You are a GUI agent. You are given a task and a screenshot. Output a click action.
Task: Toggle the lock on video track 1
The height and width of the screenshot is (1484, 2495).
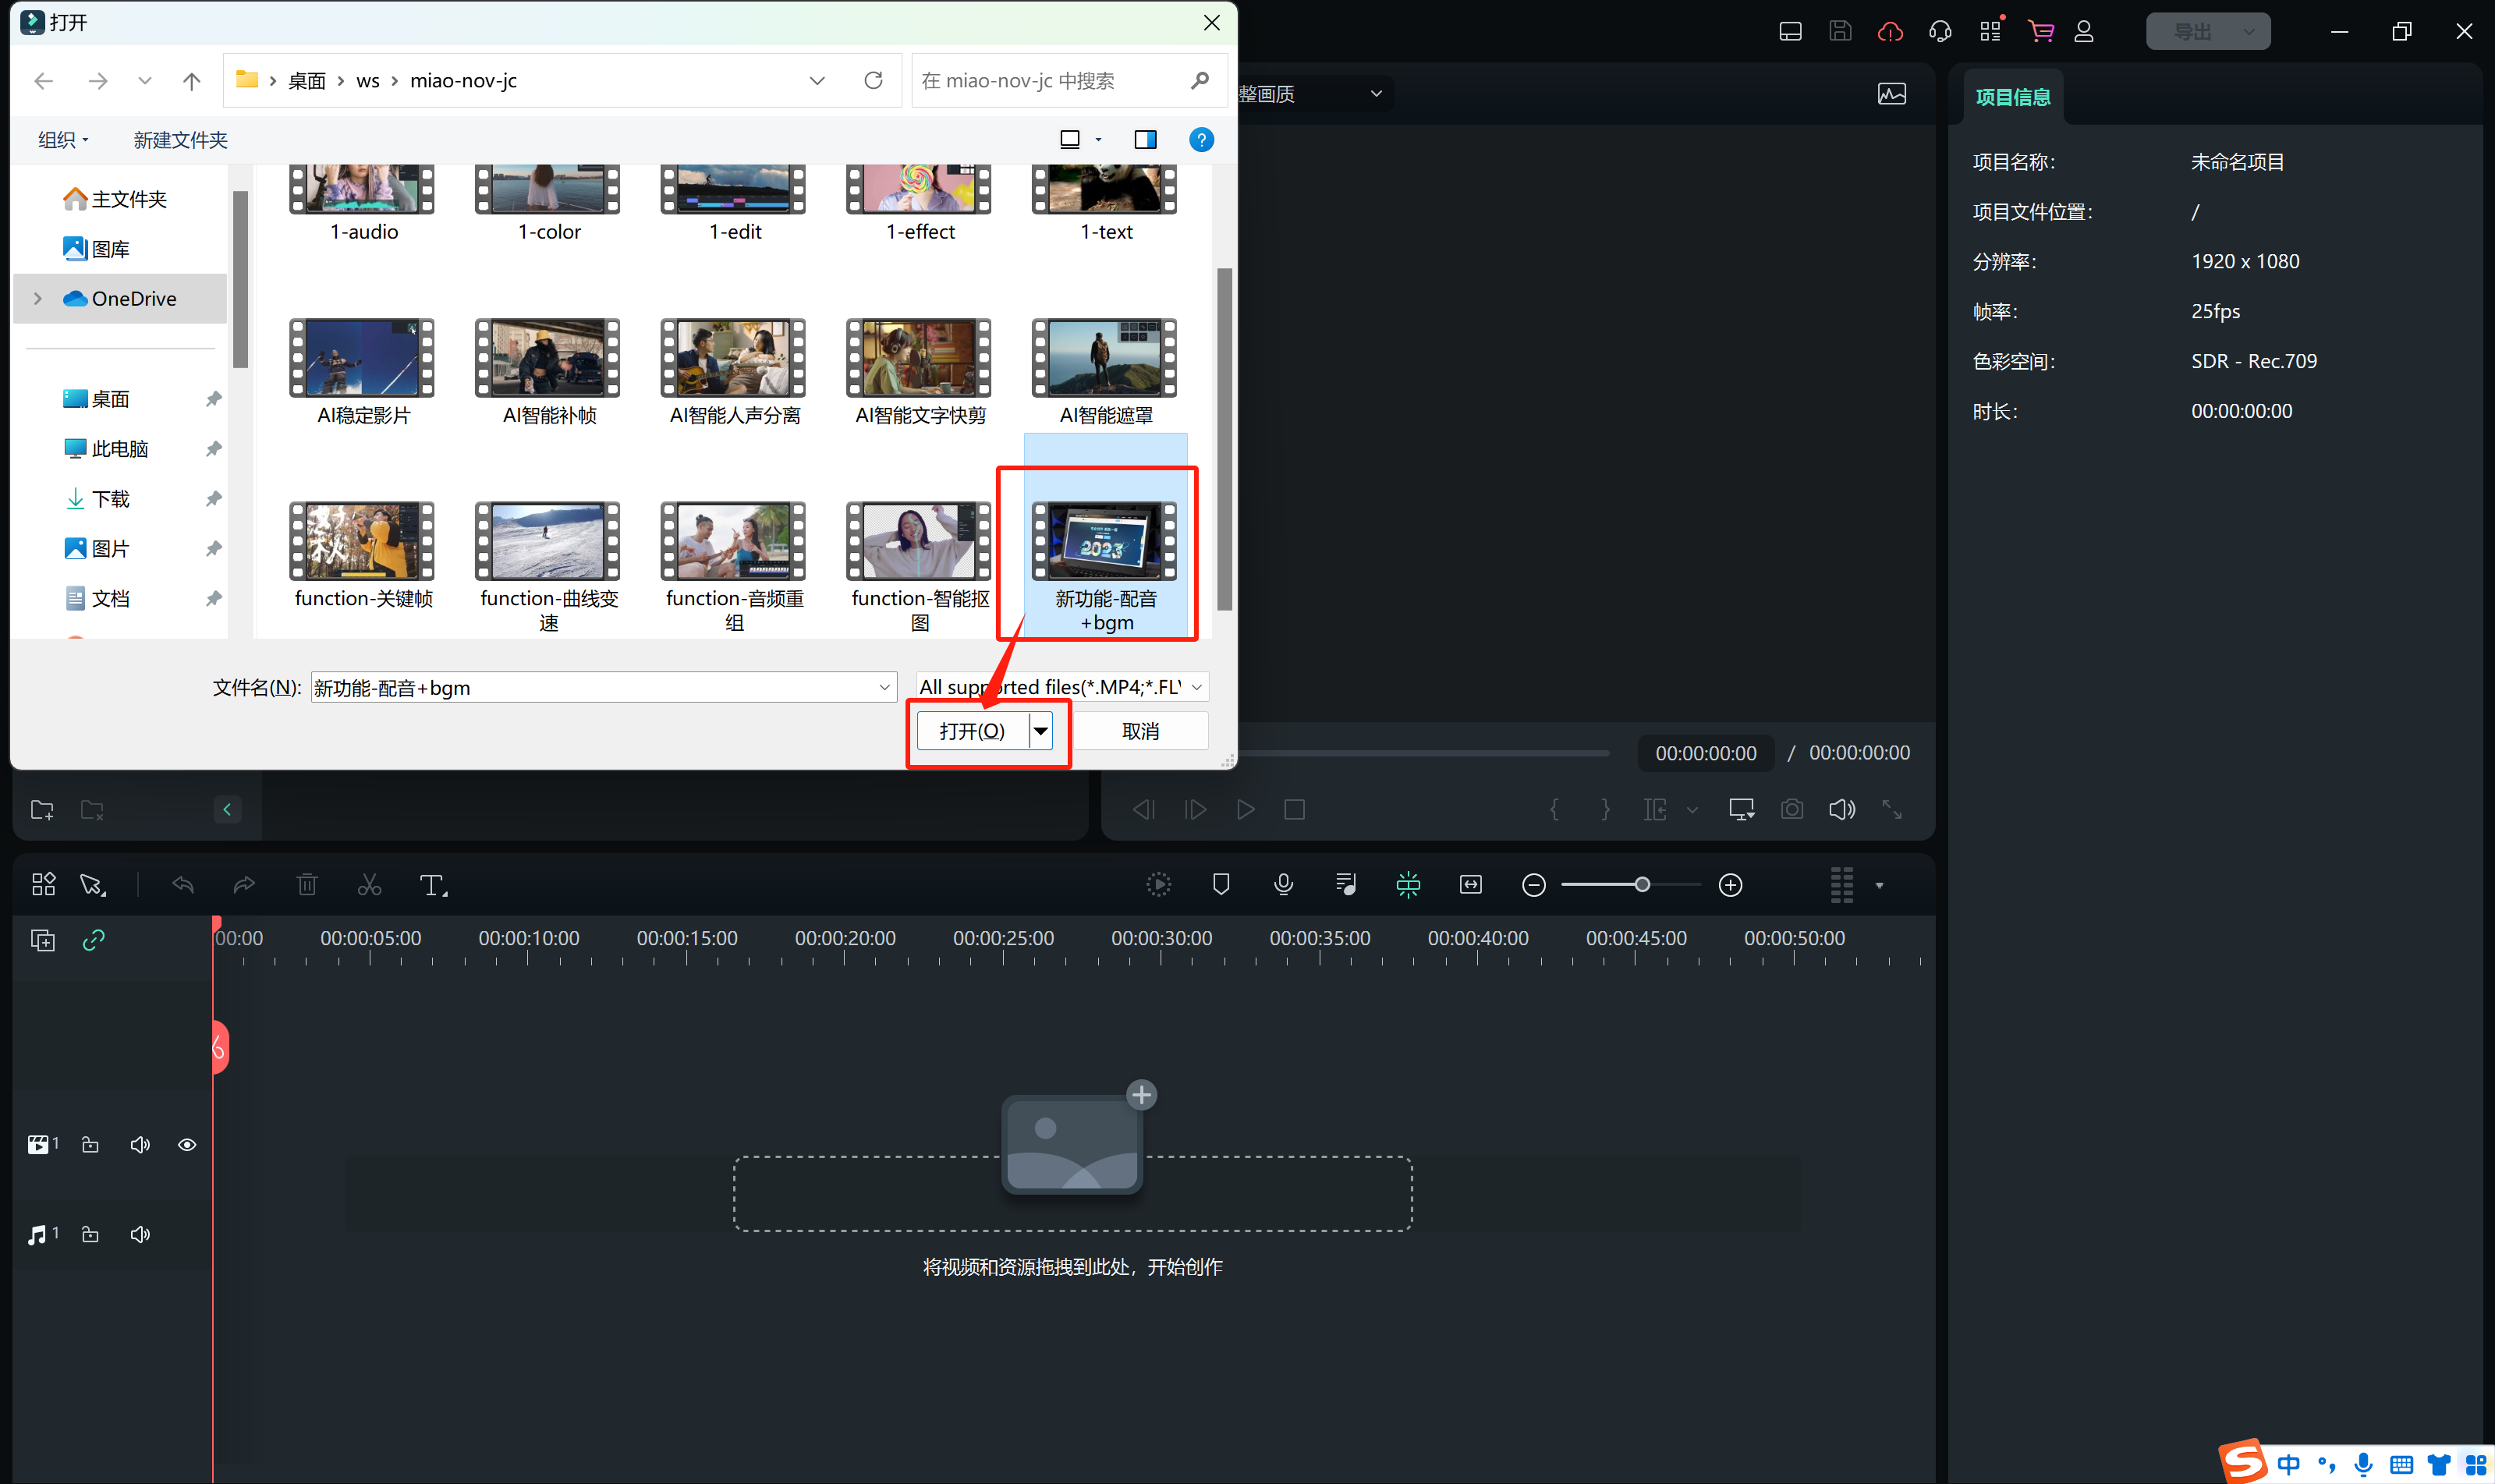[x=90, y=1145]
